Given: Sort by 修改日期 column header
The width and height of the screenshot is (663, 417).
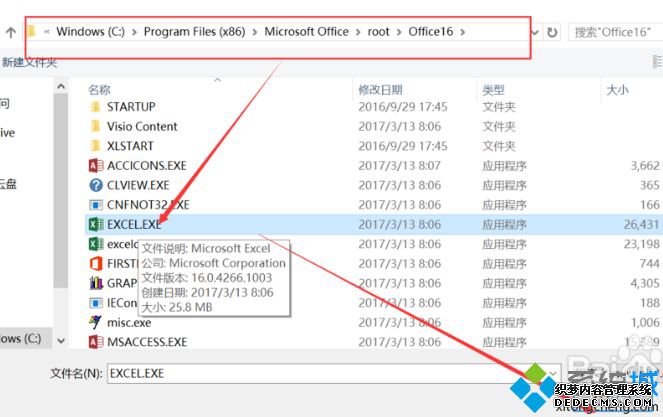Looking at the screenshot, I should pos(380,90).
